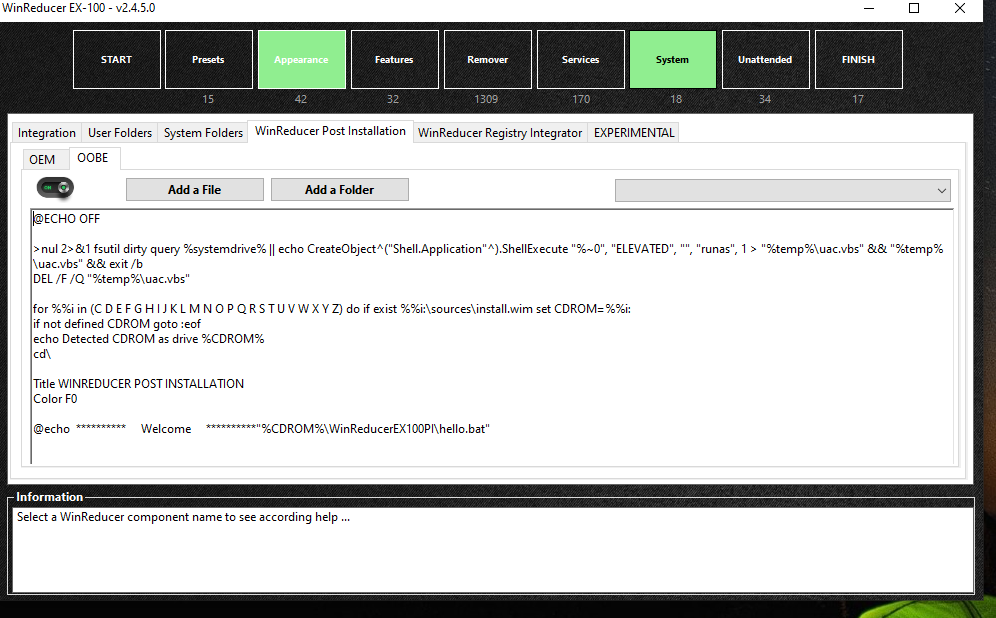Go to the System section

673,60
